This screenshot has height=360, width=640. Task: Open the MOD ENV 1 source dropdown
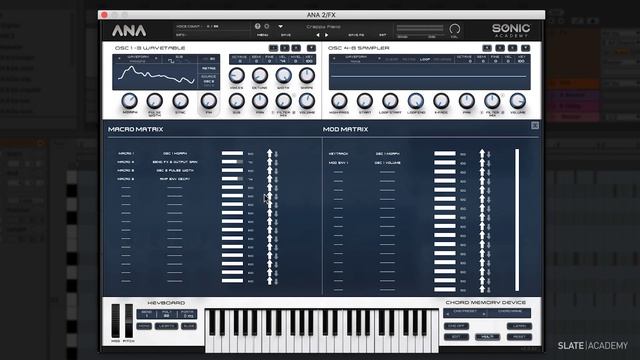[x=338, y=163]
